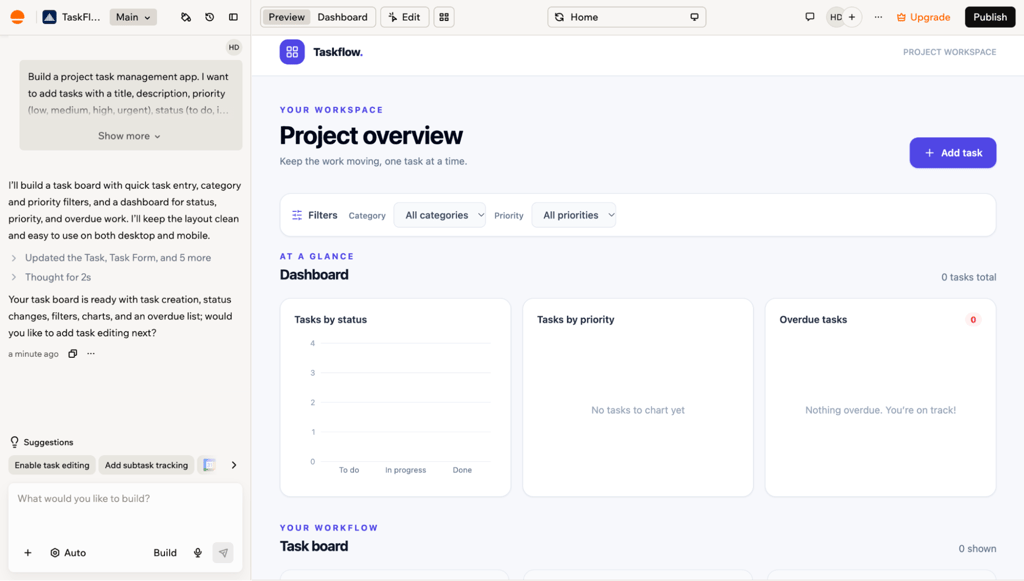Switch to the Preview tab
Screen dimensions: 1024x581
coord(287,17)
